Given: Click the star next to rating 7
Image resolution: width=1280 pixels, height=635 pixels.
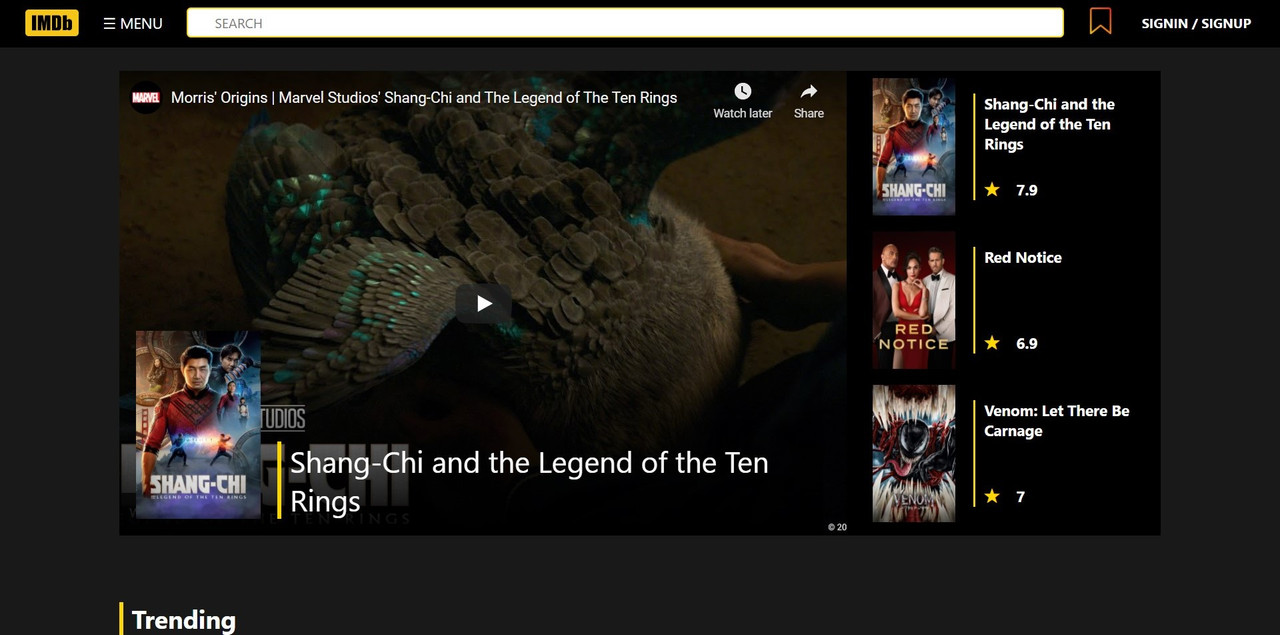Looking at the screenshot, I should 992,496.
